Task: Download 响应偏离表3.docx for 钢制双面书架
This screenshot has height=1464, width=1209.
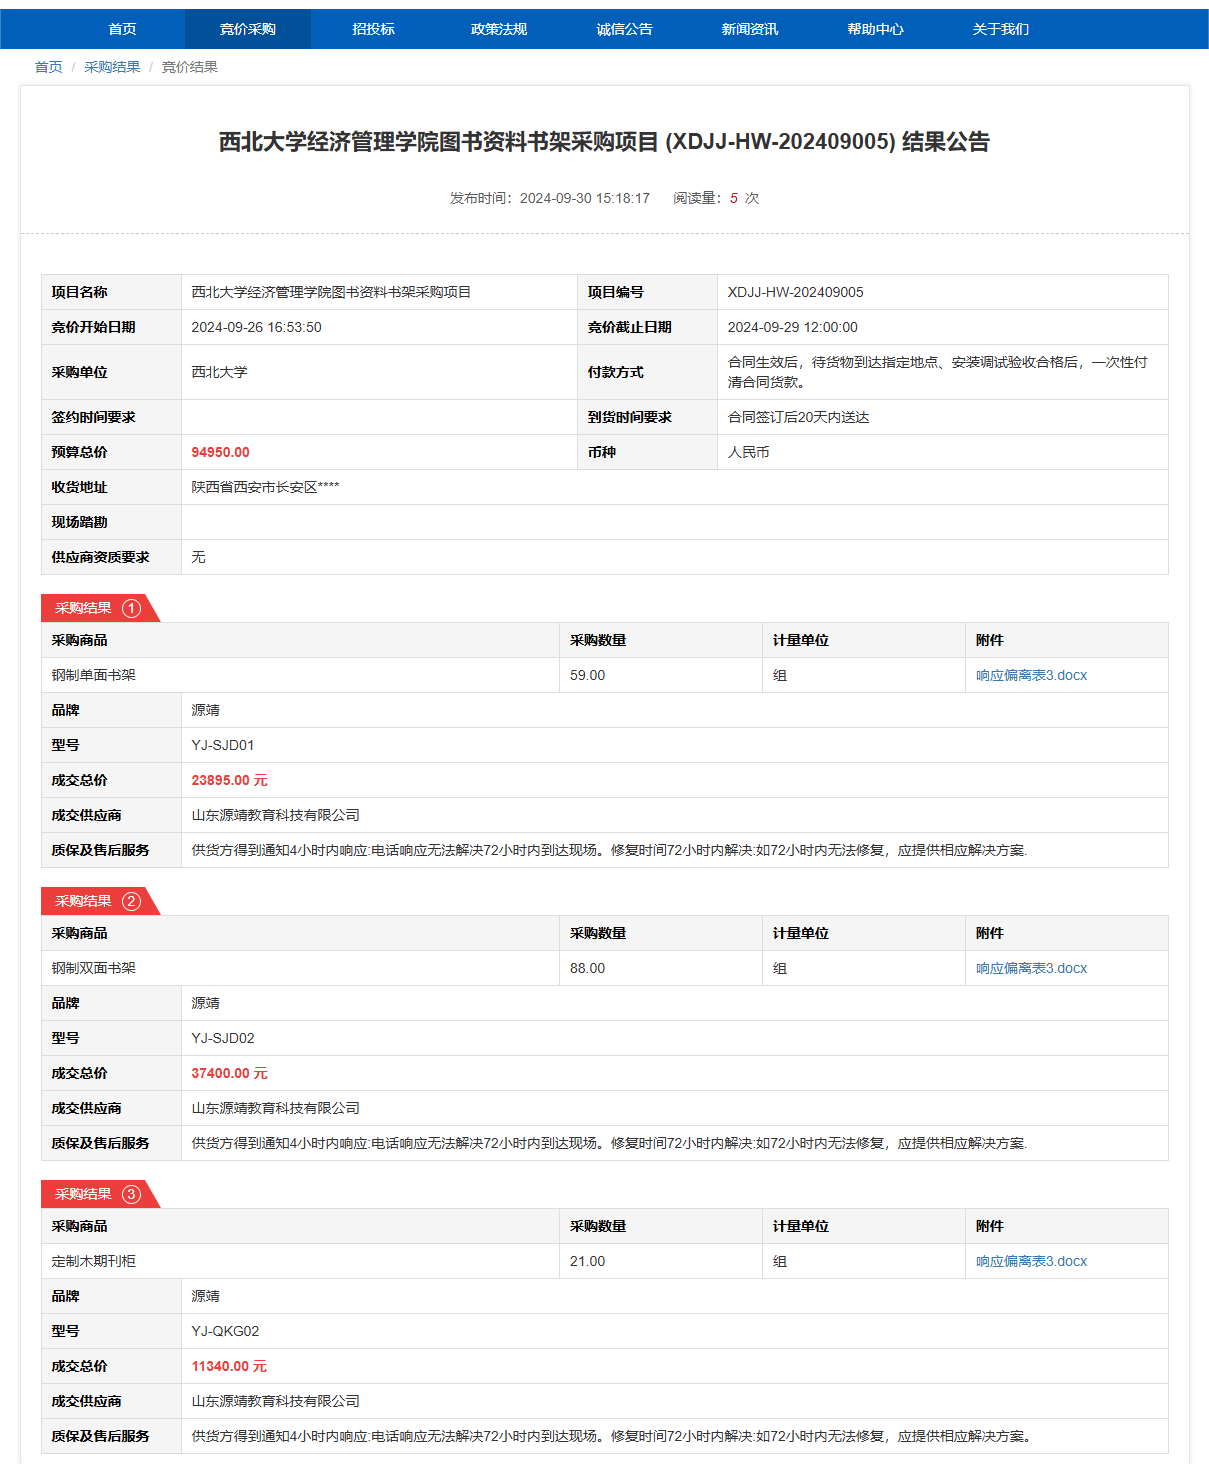Action: 1031,968
